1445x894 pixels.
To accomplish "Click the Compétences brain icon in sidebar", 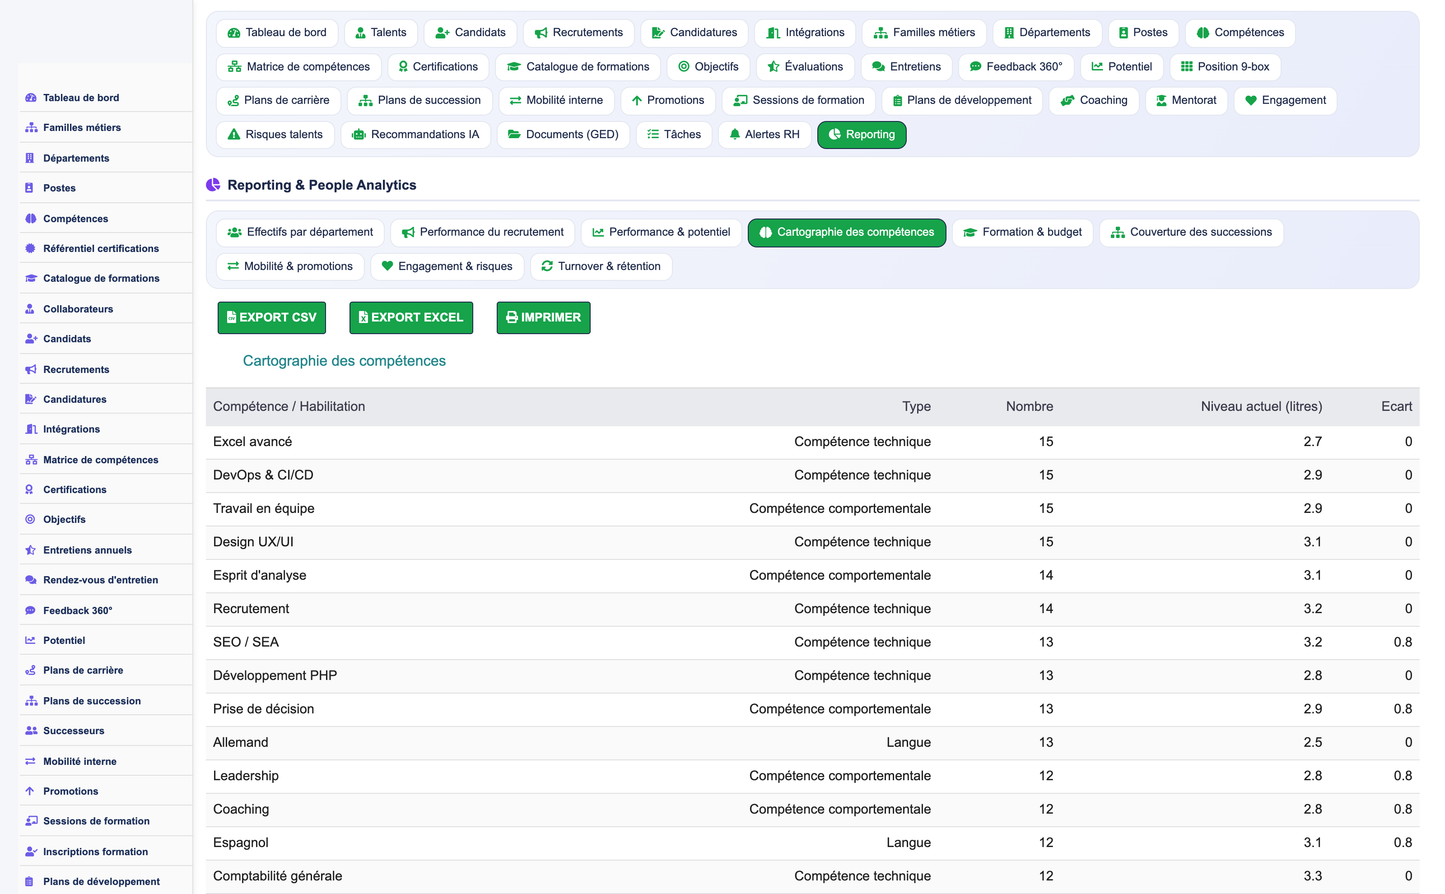I will [31, 218].
